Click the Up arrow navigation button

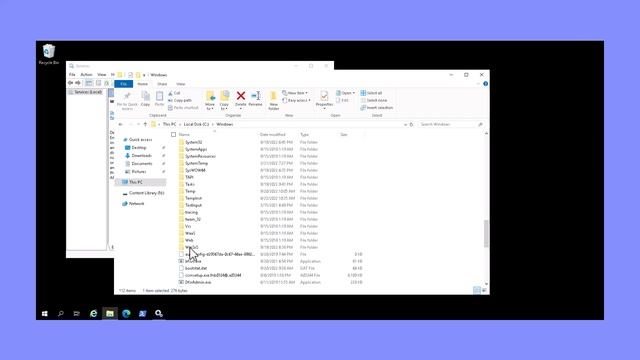[145, 124]
